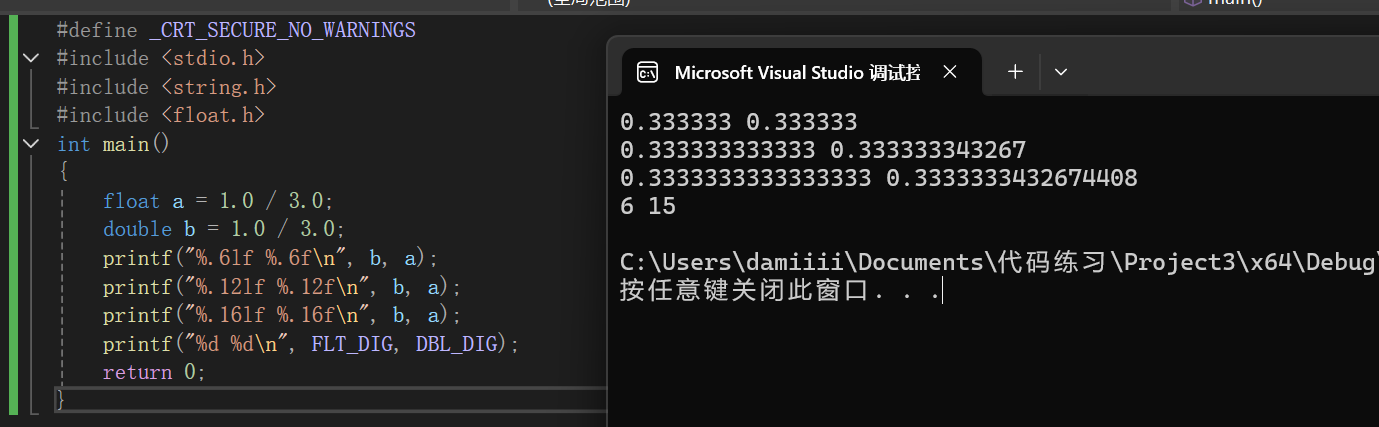Click the closing brace of main
The height and width of the screenshot is (427, 1379).
pyautogui.click(x=61, y=399)
